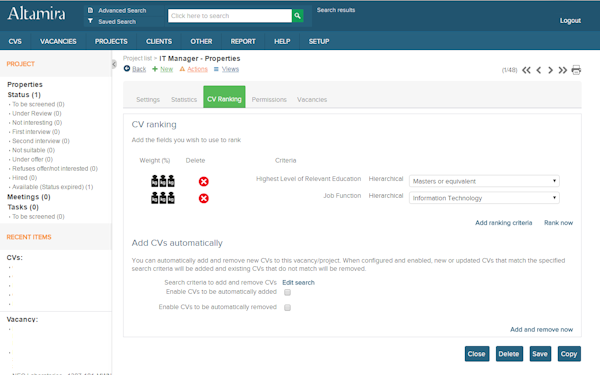The image size is (600, 375).
Task: Go to the next record arrow
Action: pyautogui.click(x=550, y=70)
